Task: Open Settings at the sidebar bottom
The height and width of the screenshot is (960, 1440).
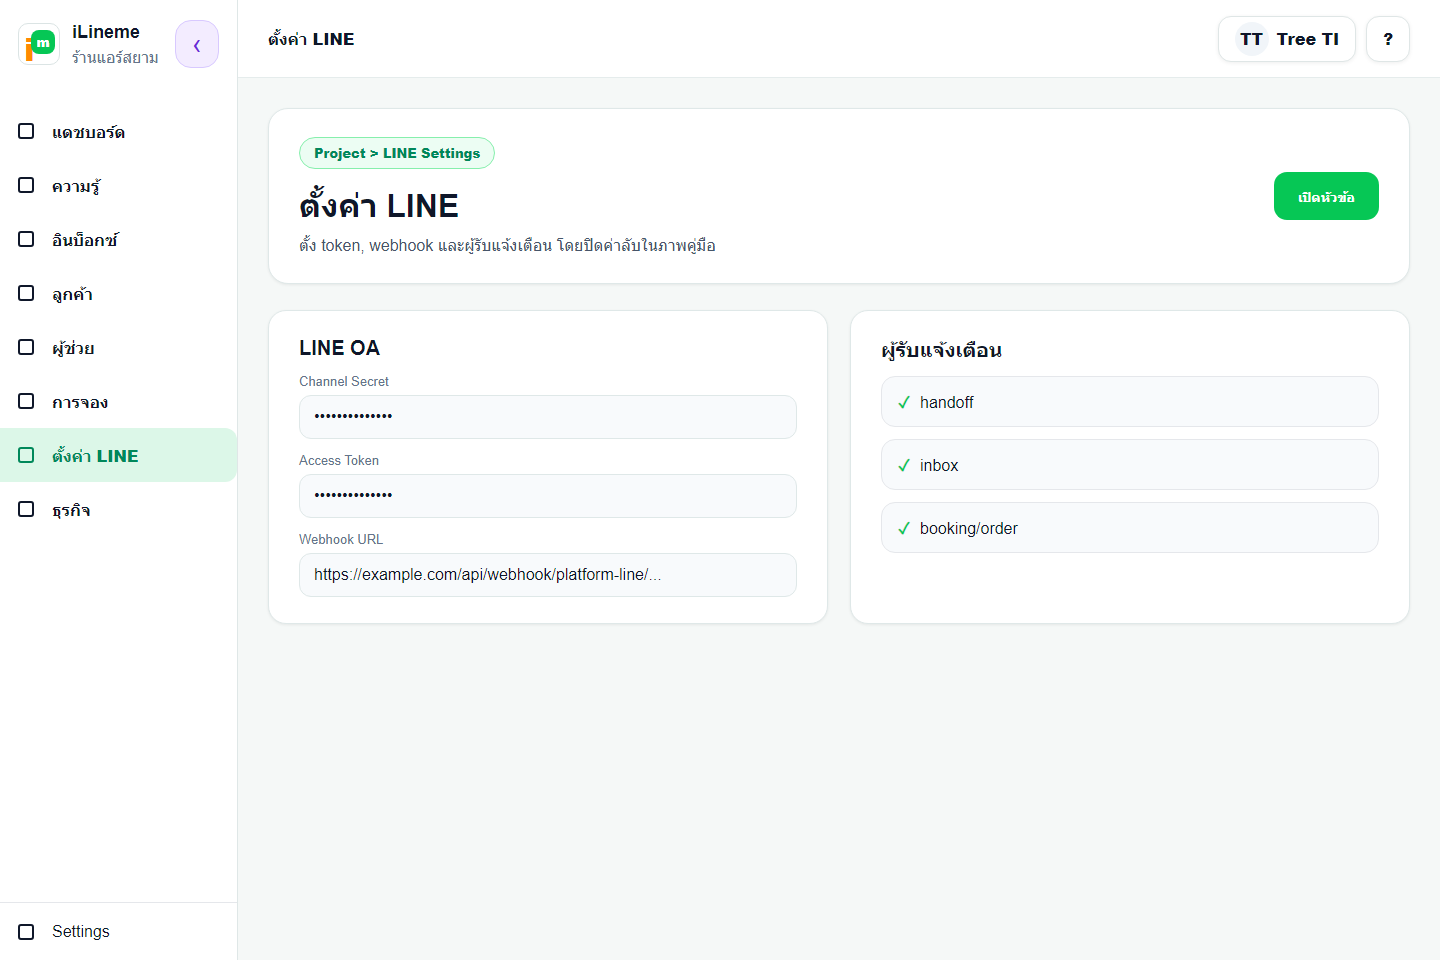Action: point(118,931)
